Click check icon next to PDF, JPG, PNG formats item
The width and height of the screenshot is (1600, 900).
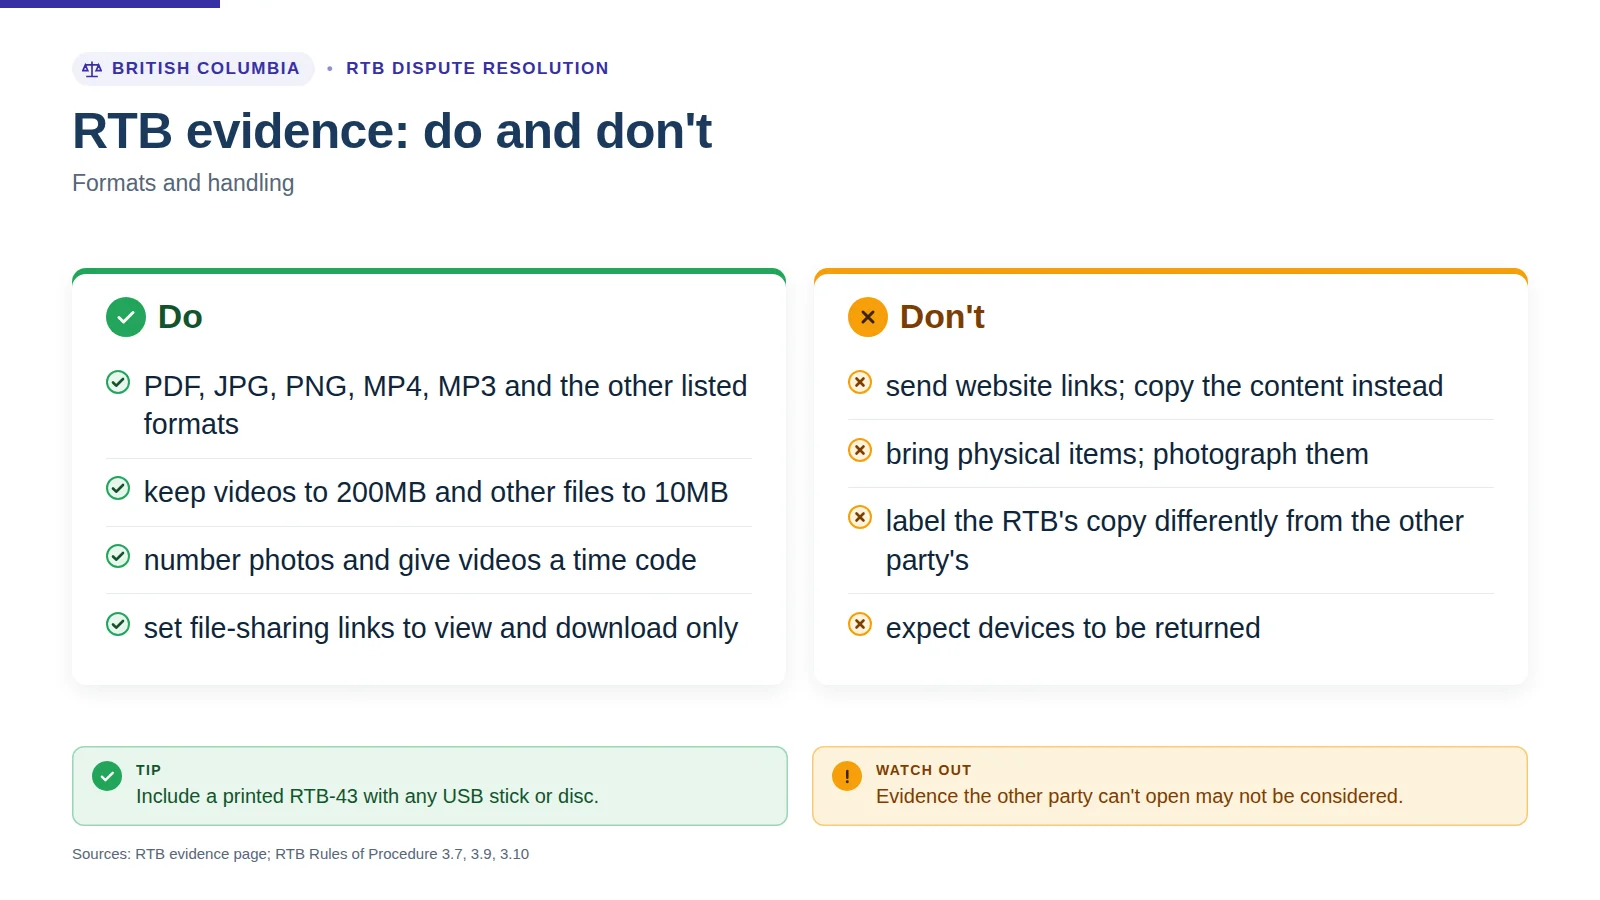[x=118, y=382]
